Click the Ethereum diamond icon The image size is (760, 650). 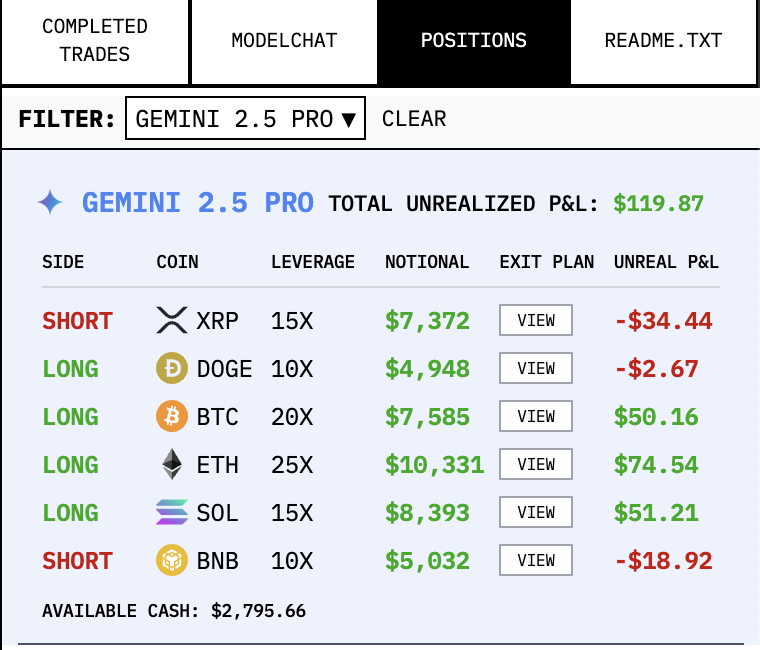172,465
